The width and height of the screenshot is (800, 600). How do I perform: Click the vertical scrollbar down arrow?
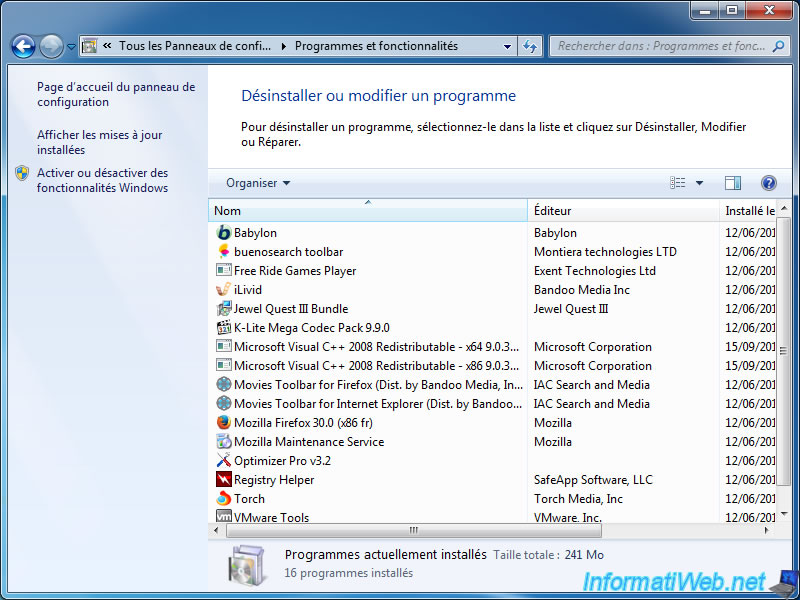784,514
